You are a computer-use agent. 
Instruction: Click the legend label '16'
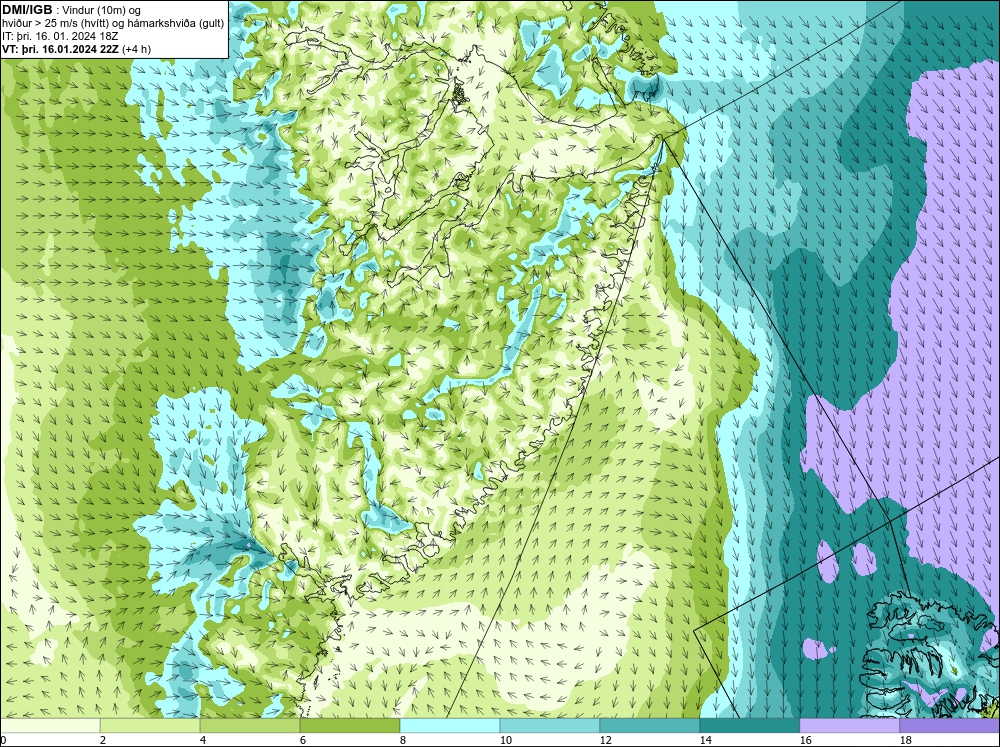point(805,740)
